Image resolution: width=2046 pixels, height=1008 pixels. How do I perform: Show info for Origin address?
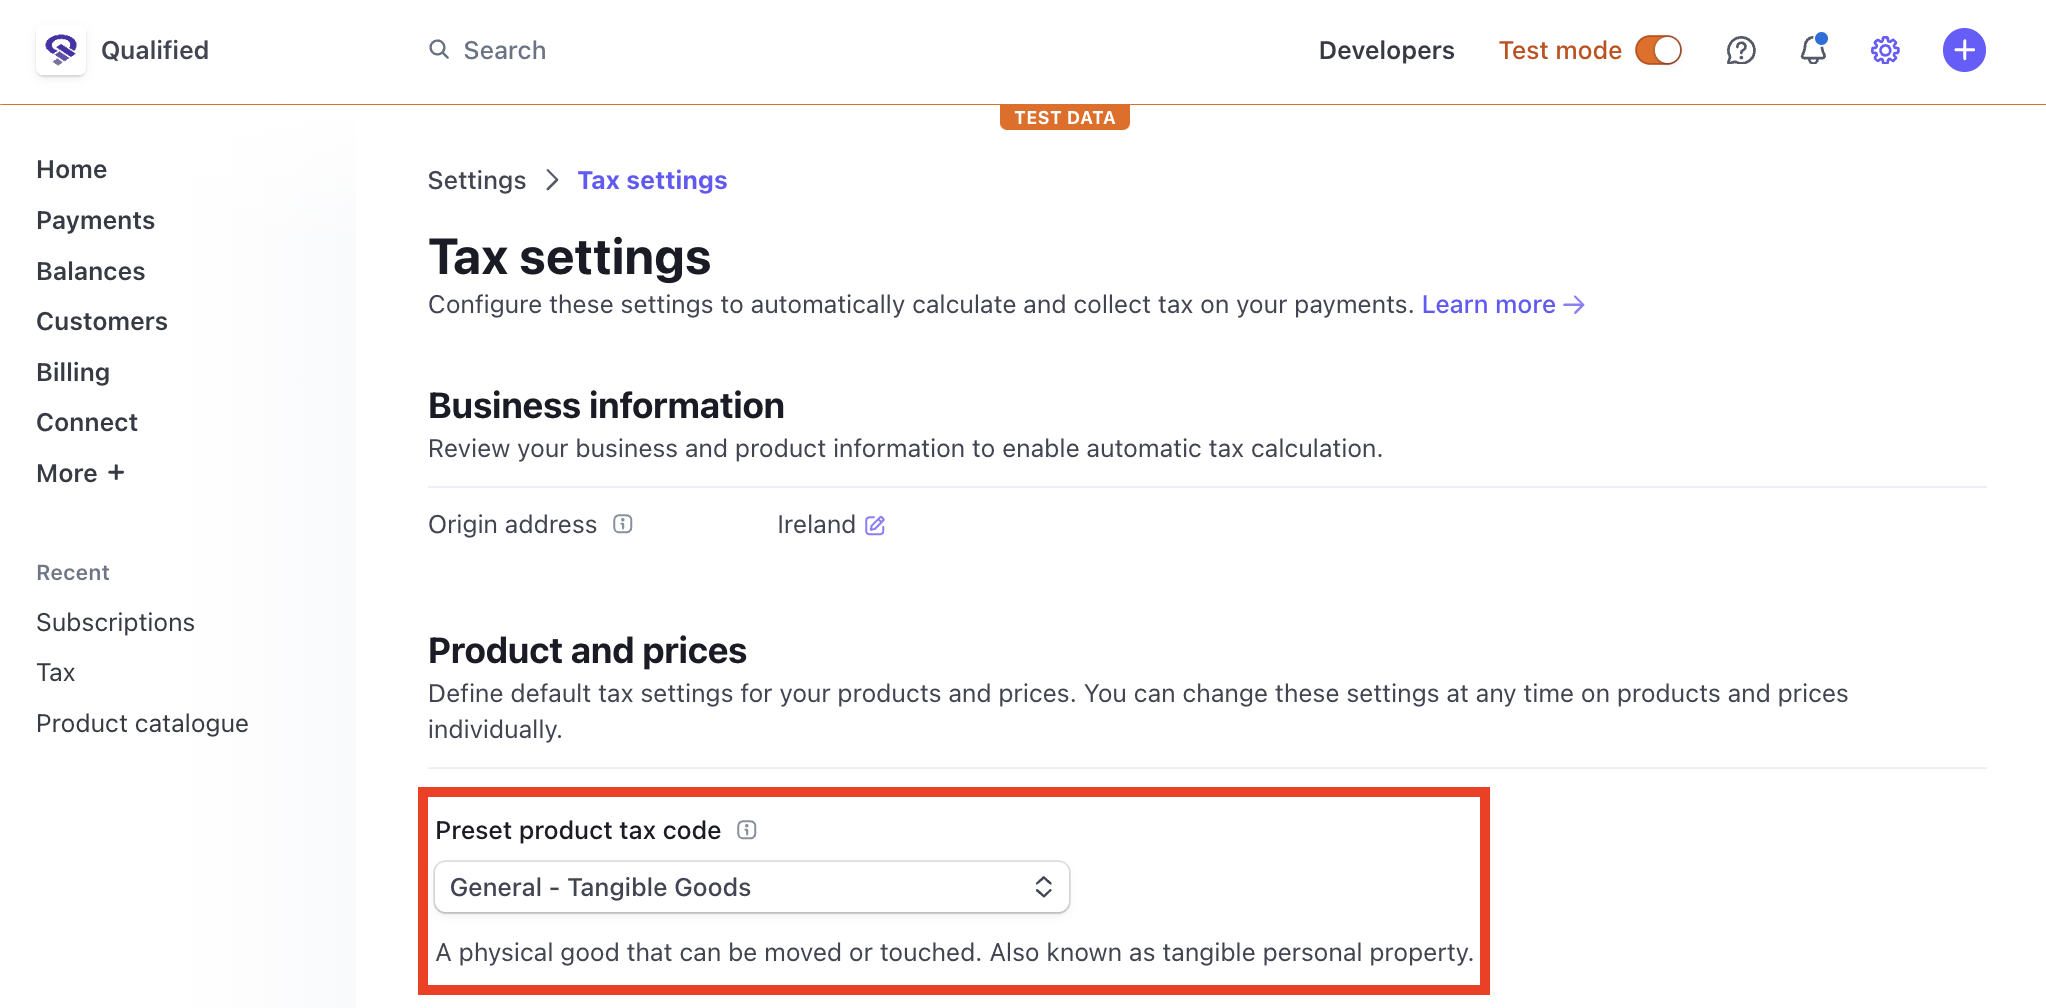[623, 524]
